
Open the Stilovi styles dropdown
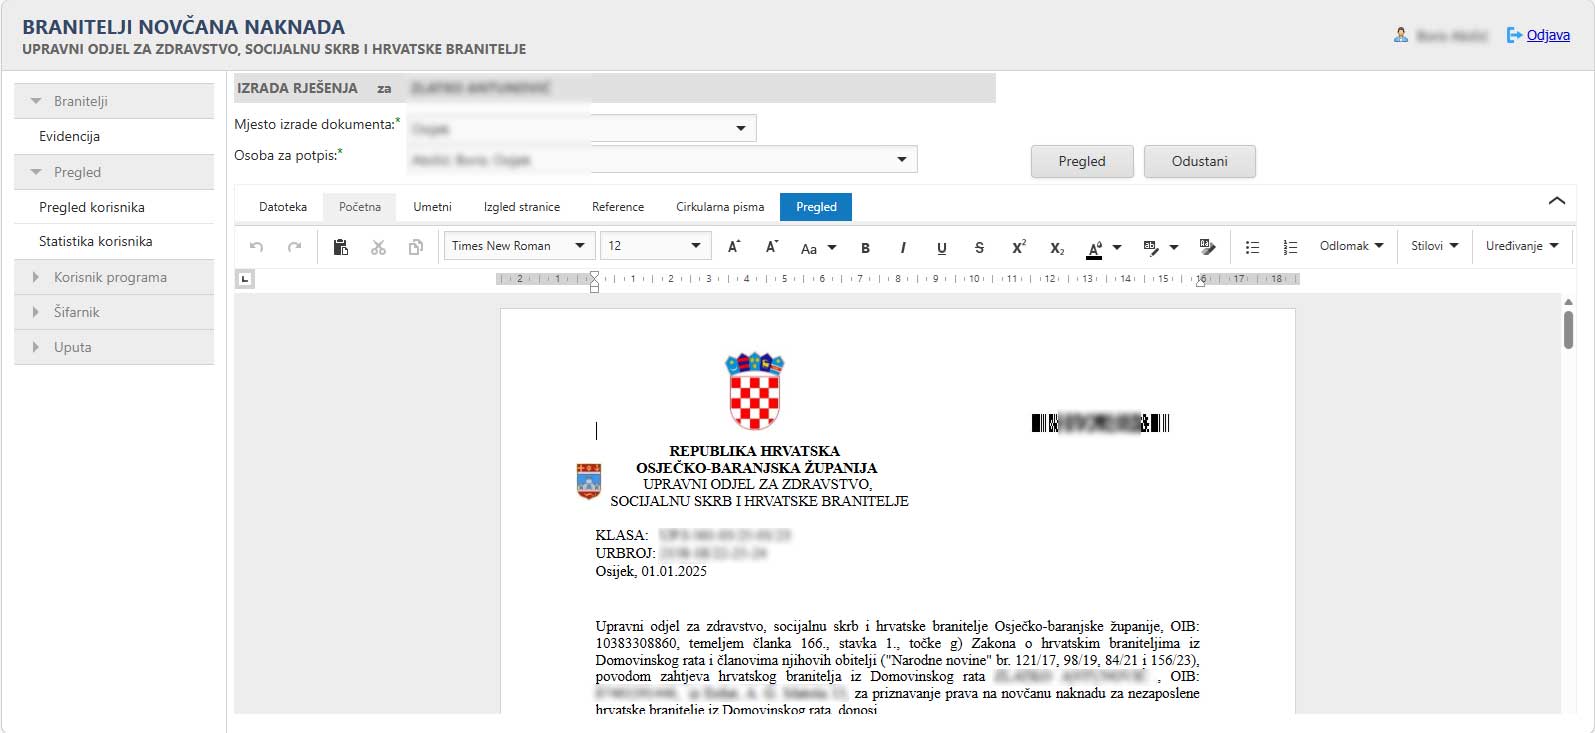[x=1434, y=246]
